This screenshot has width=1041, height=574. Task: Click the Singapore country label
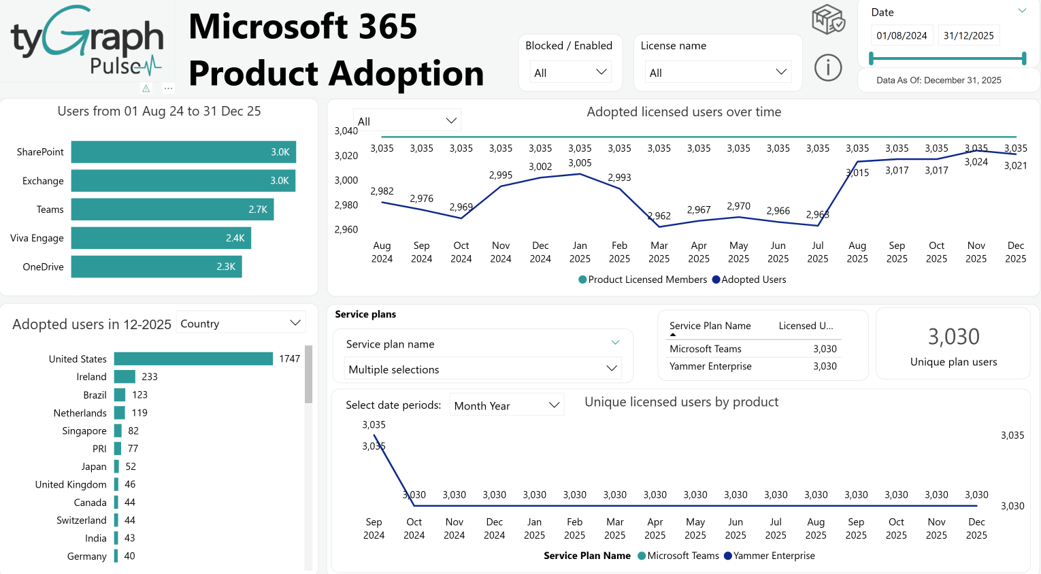pos(84,431)
